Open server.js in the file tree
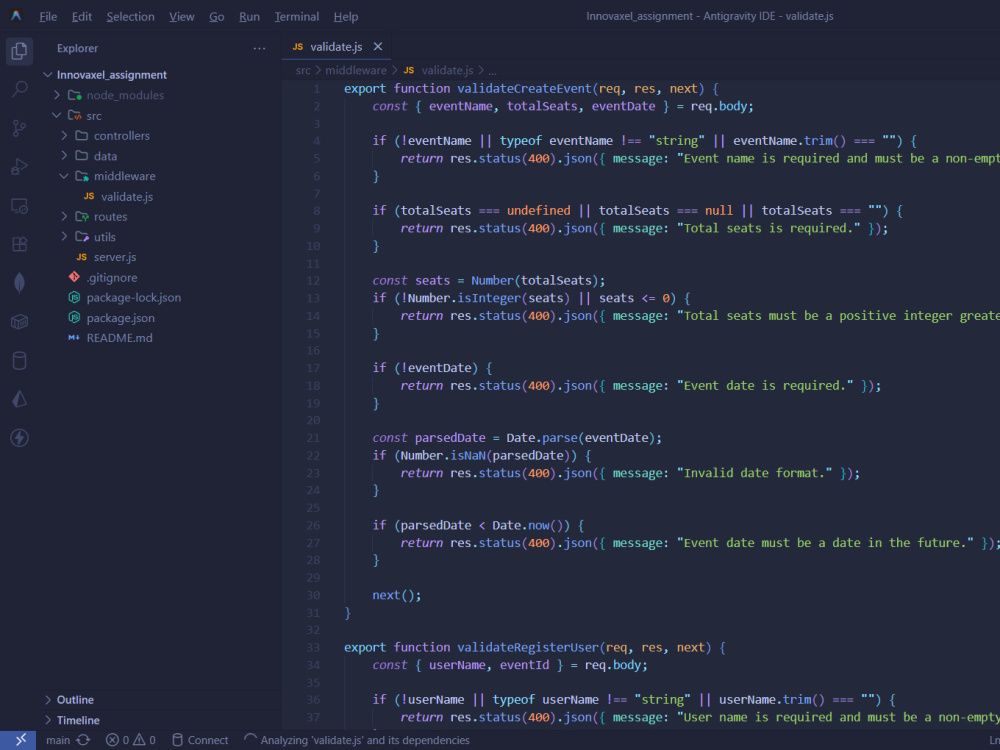 pos(115,257)
